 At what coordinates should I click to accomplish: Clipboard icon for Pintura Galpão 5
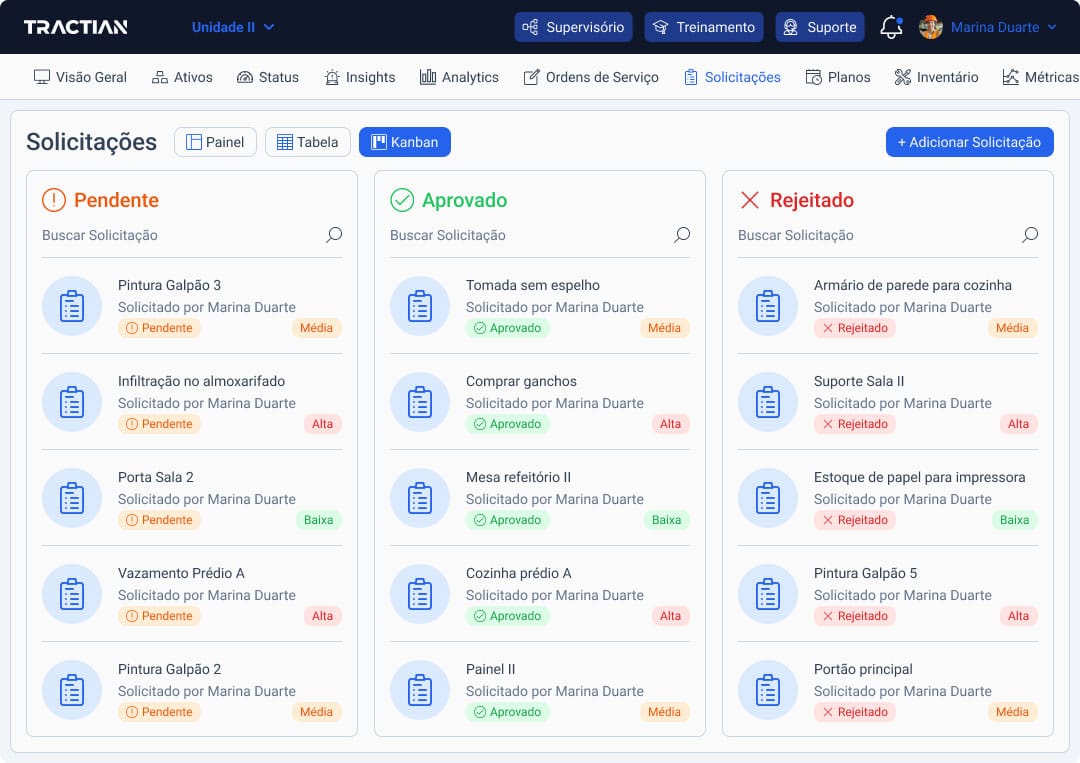(768, 594)
